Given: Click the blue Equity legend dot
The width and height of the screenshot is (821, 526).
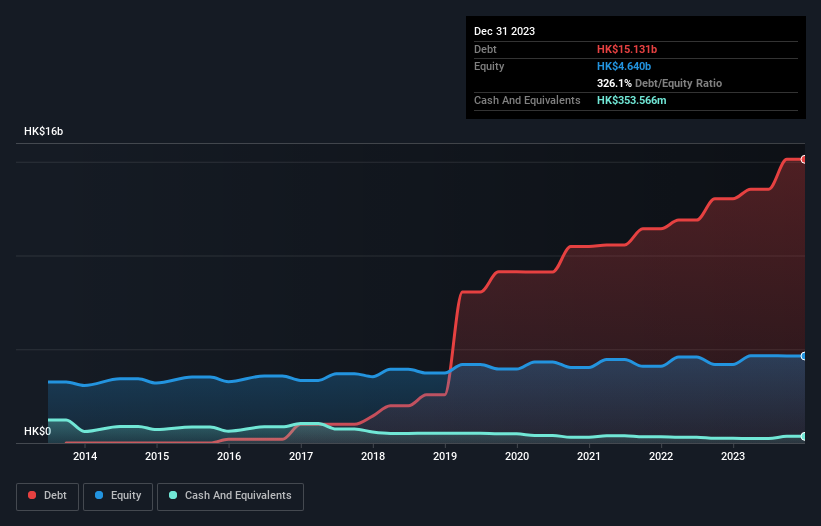Looking at the screenshot, I should pyautogui.click(x=99, y=495).
